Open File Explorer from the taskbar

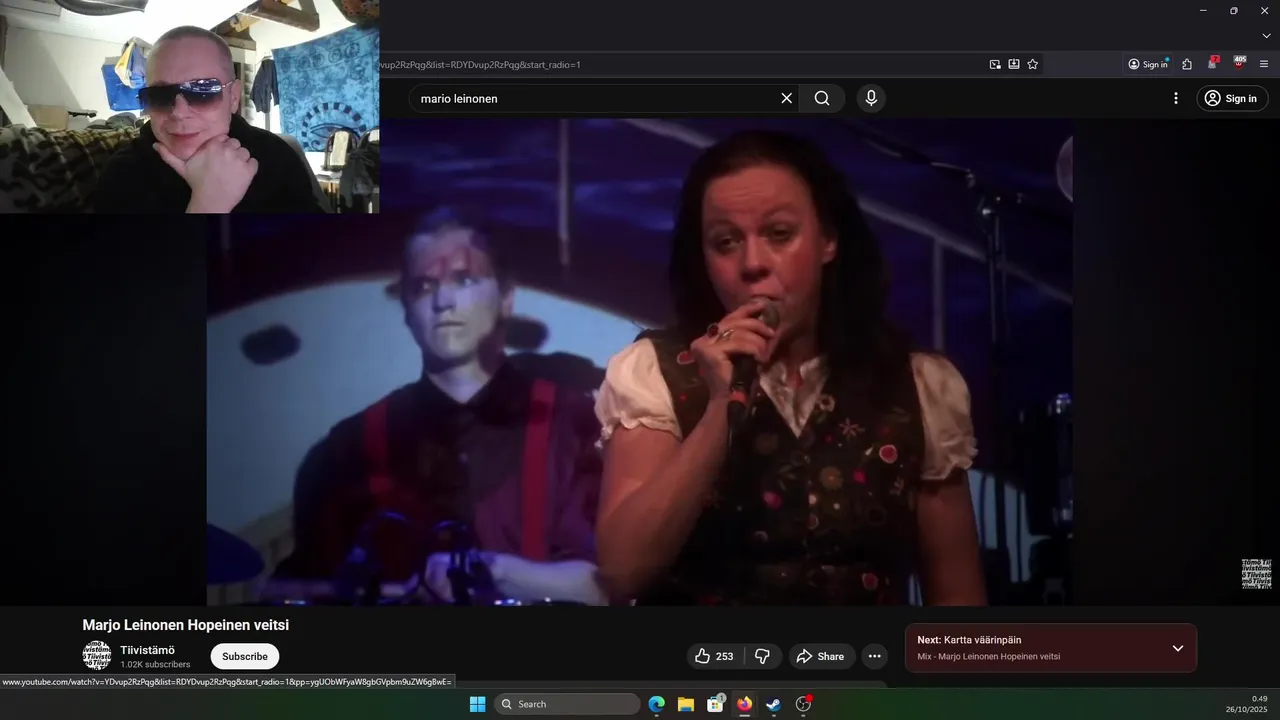686,704
